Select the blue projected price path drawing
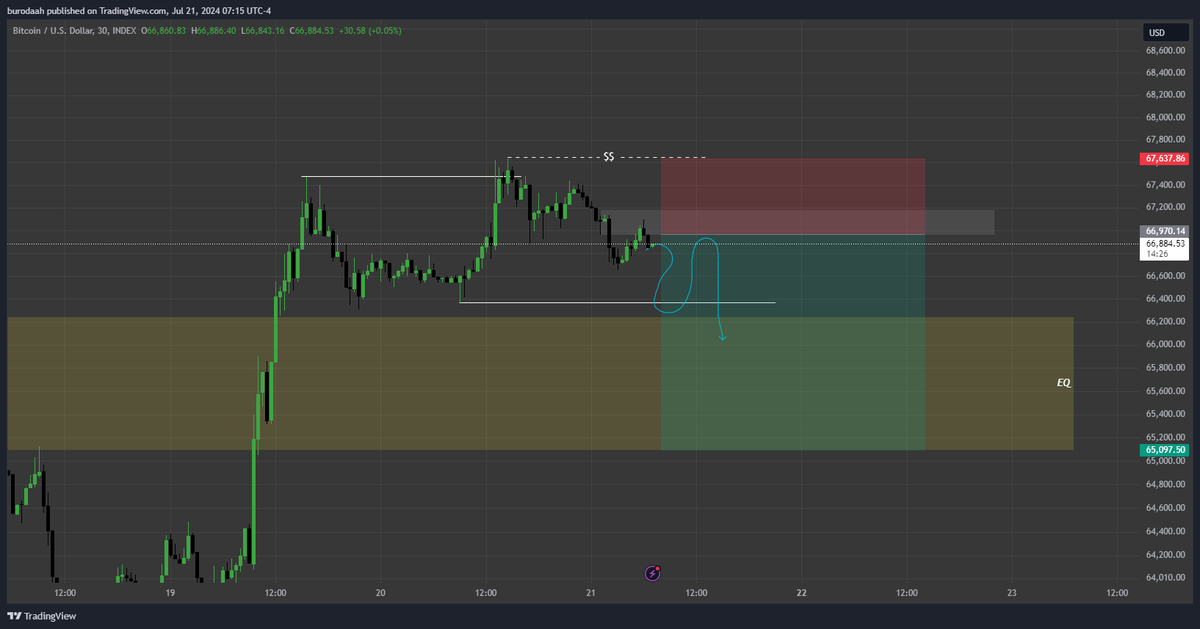Viewport: 1200px width, 629px height. pos(689,289)
